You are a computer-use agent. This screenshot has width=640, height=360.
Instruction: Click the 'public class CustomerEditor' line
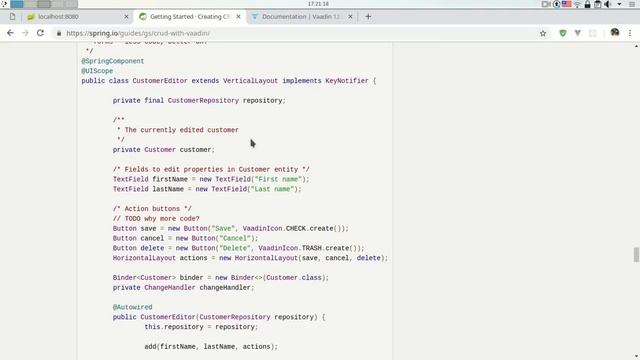[229, 81]
